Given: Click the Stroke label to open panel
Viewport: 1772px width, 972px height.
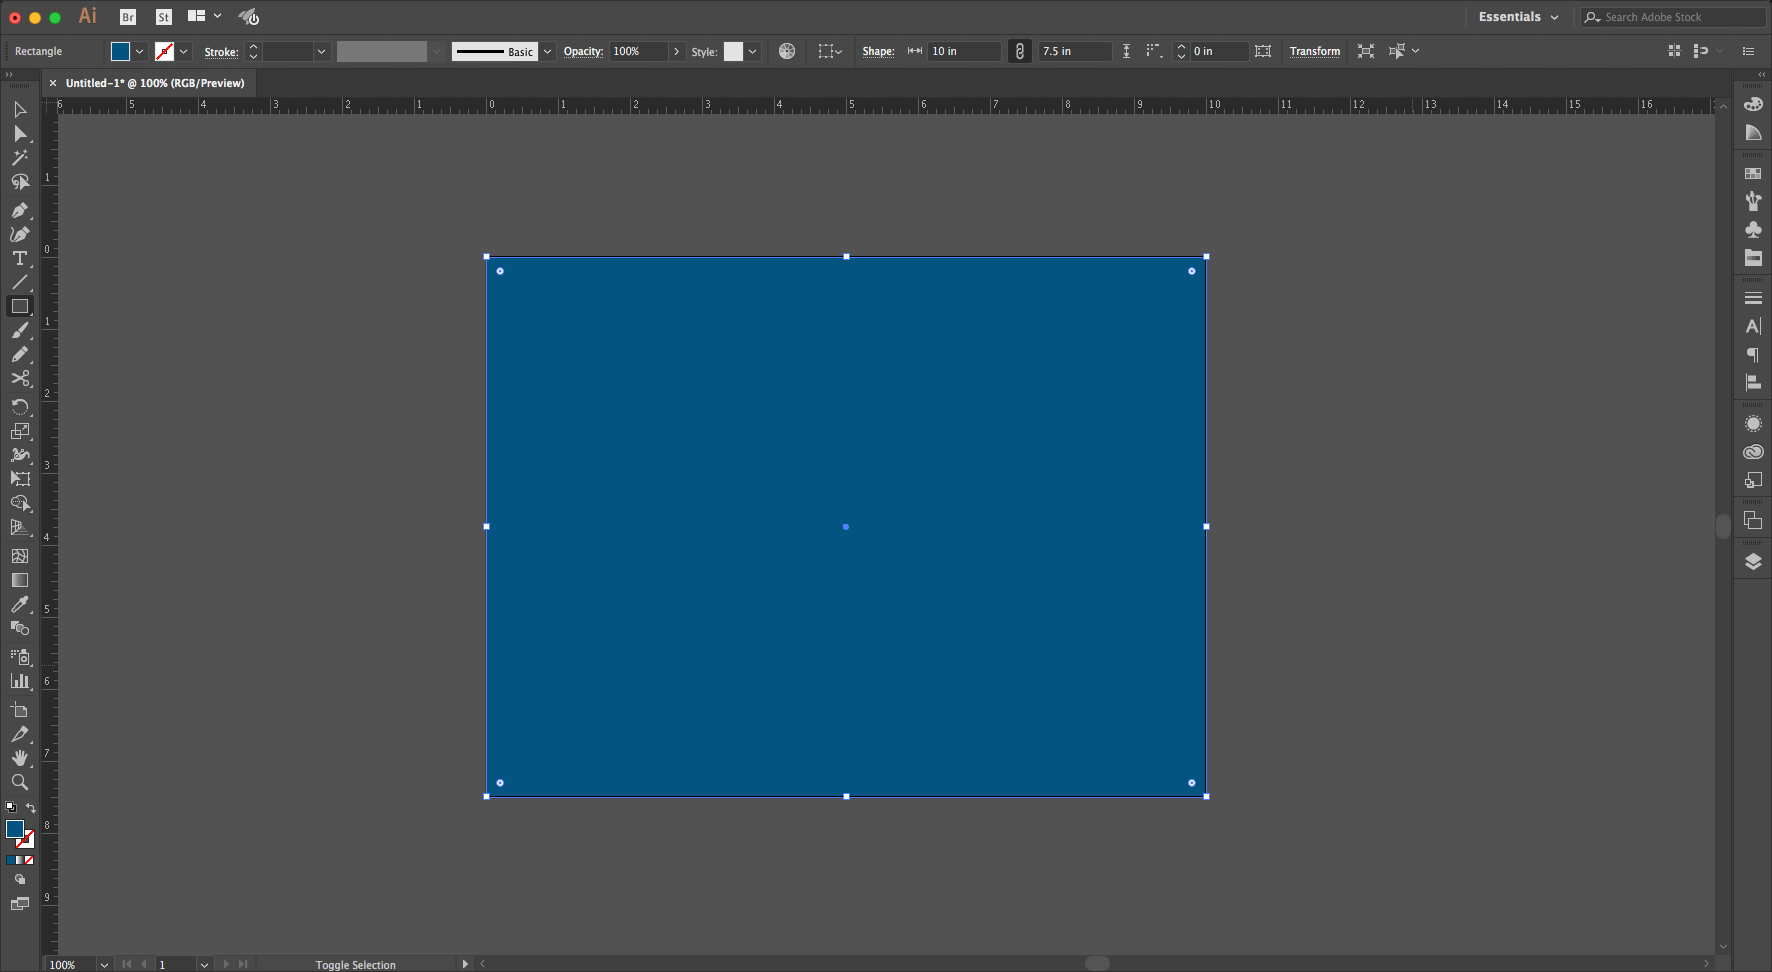Looking at the screenshot, I should pyautogui.click(x=221, y=52).
